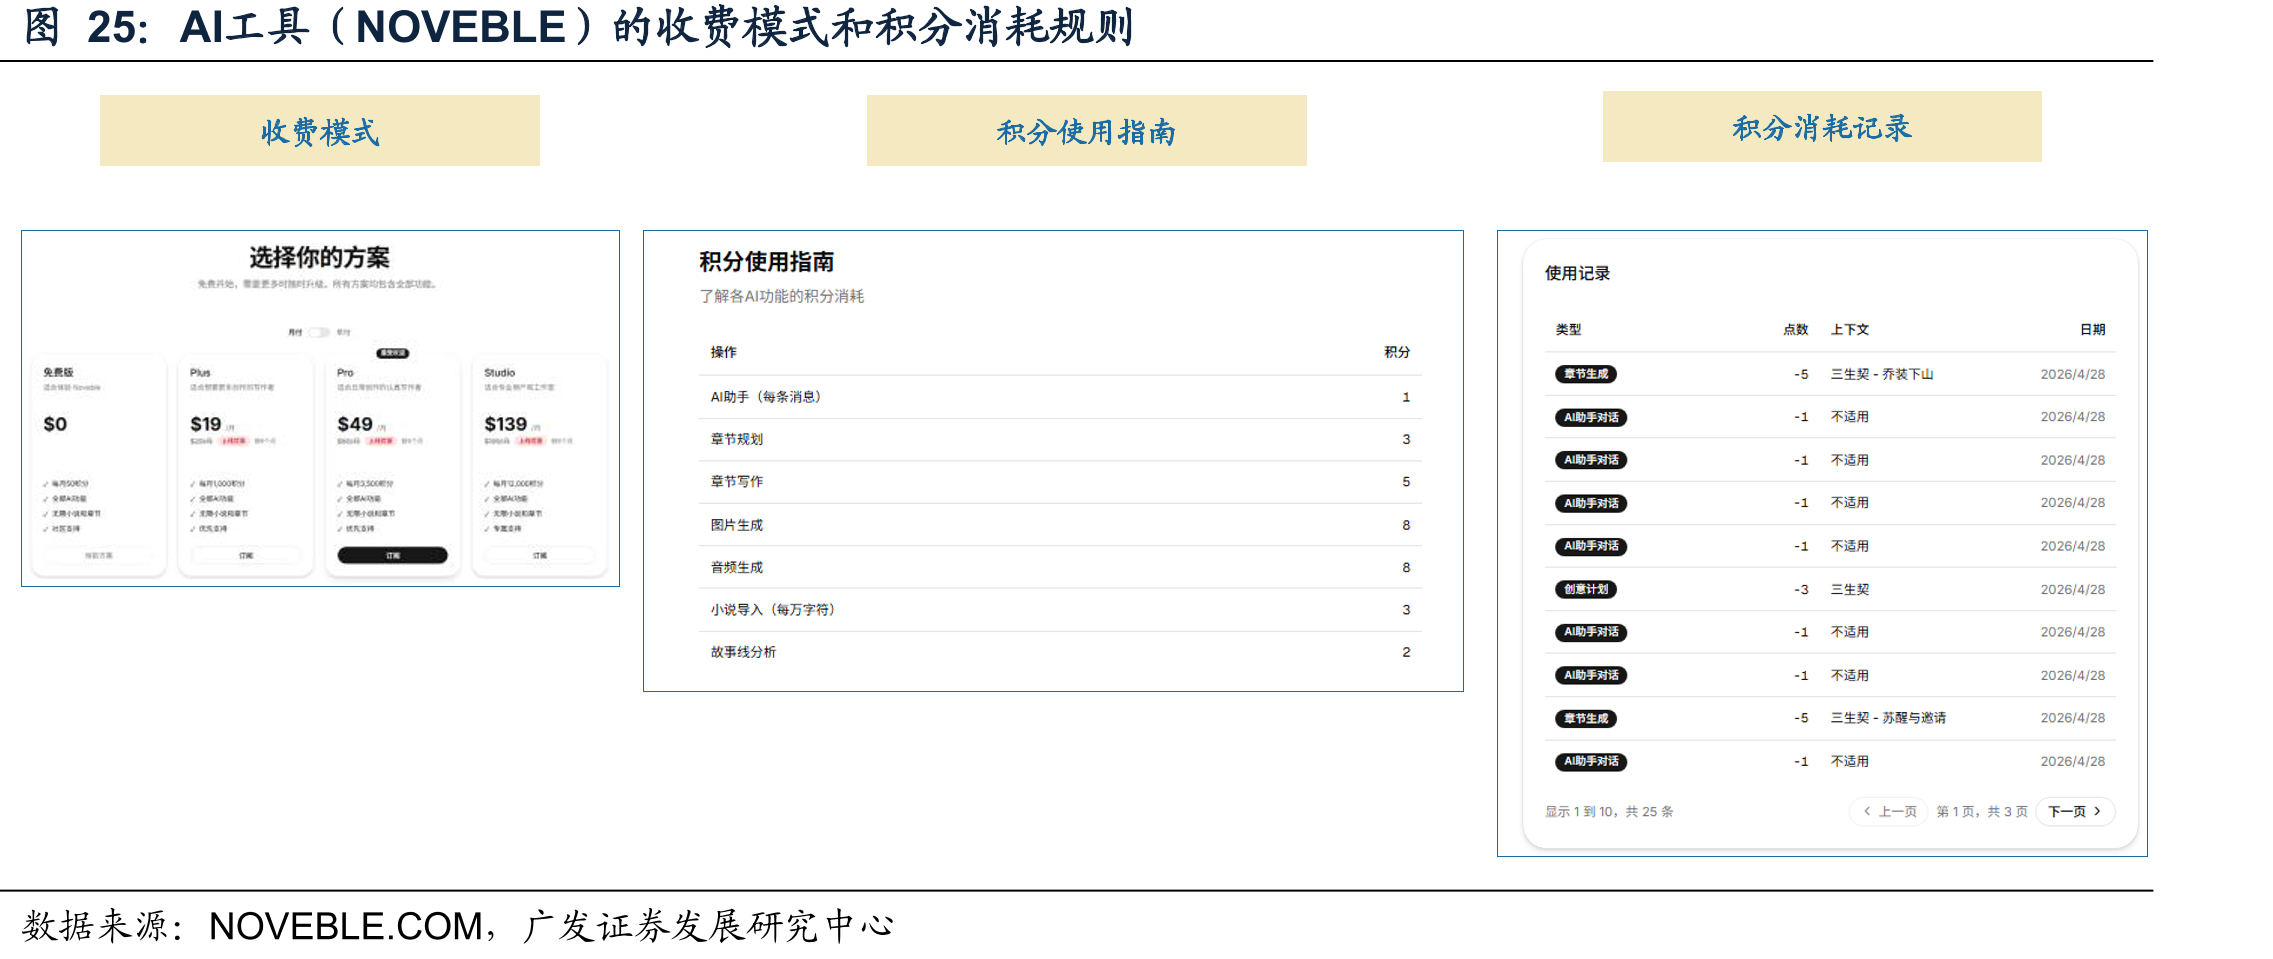Viewport: 2273px width, 959px height.
Task: Select the 故事线分析 row
Action: (x=1060, y=652)
